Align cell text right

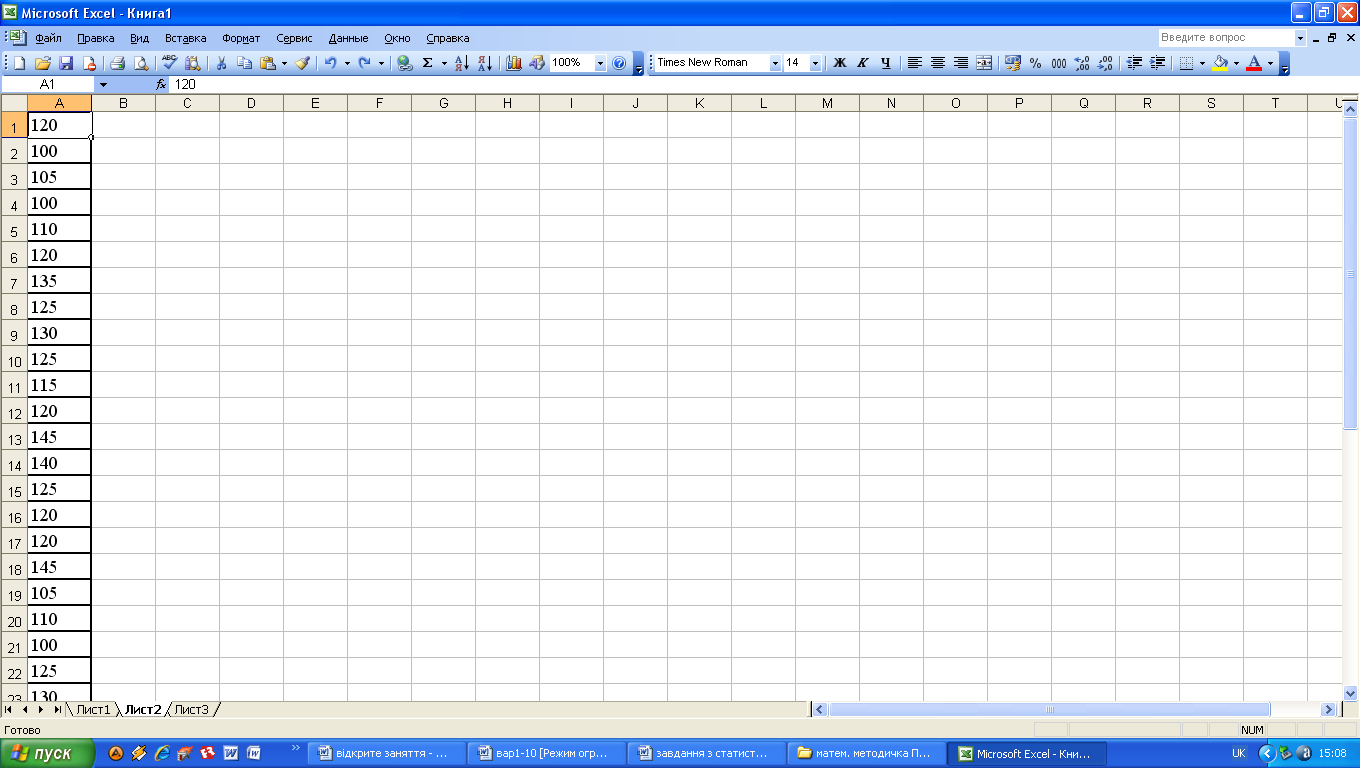[961, 63]
